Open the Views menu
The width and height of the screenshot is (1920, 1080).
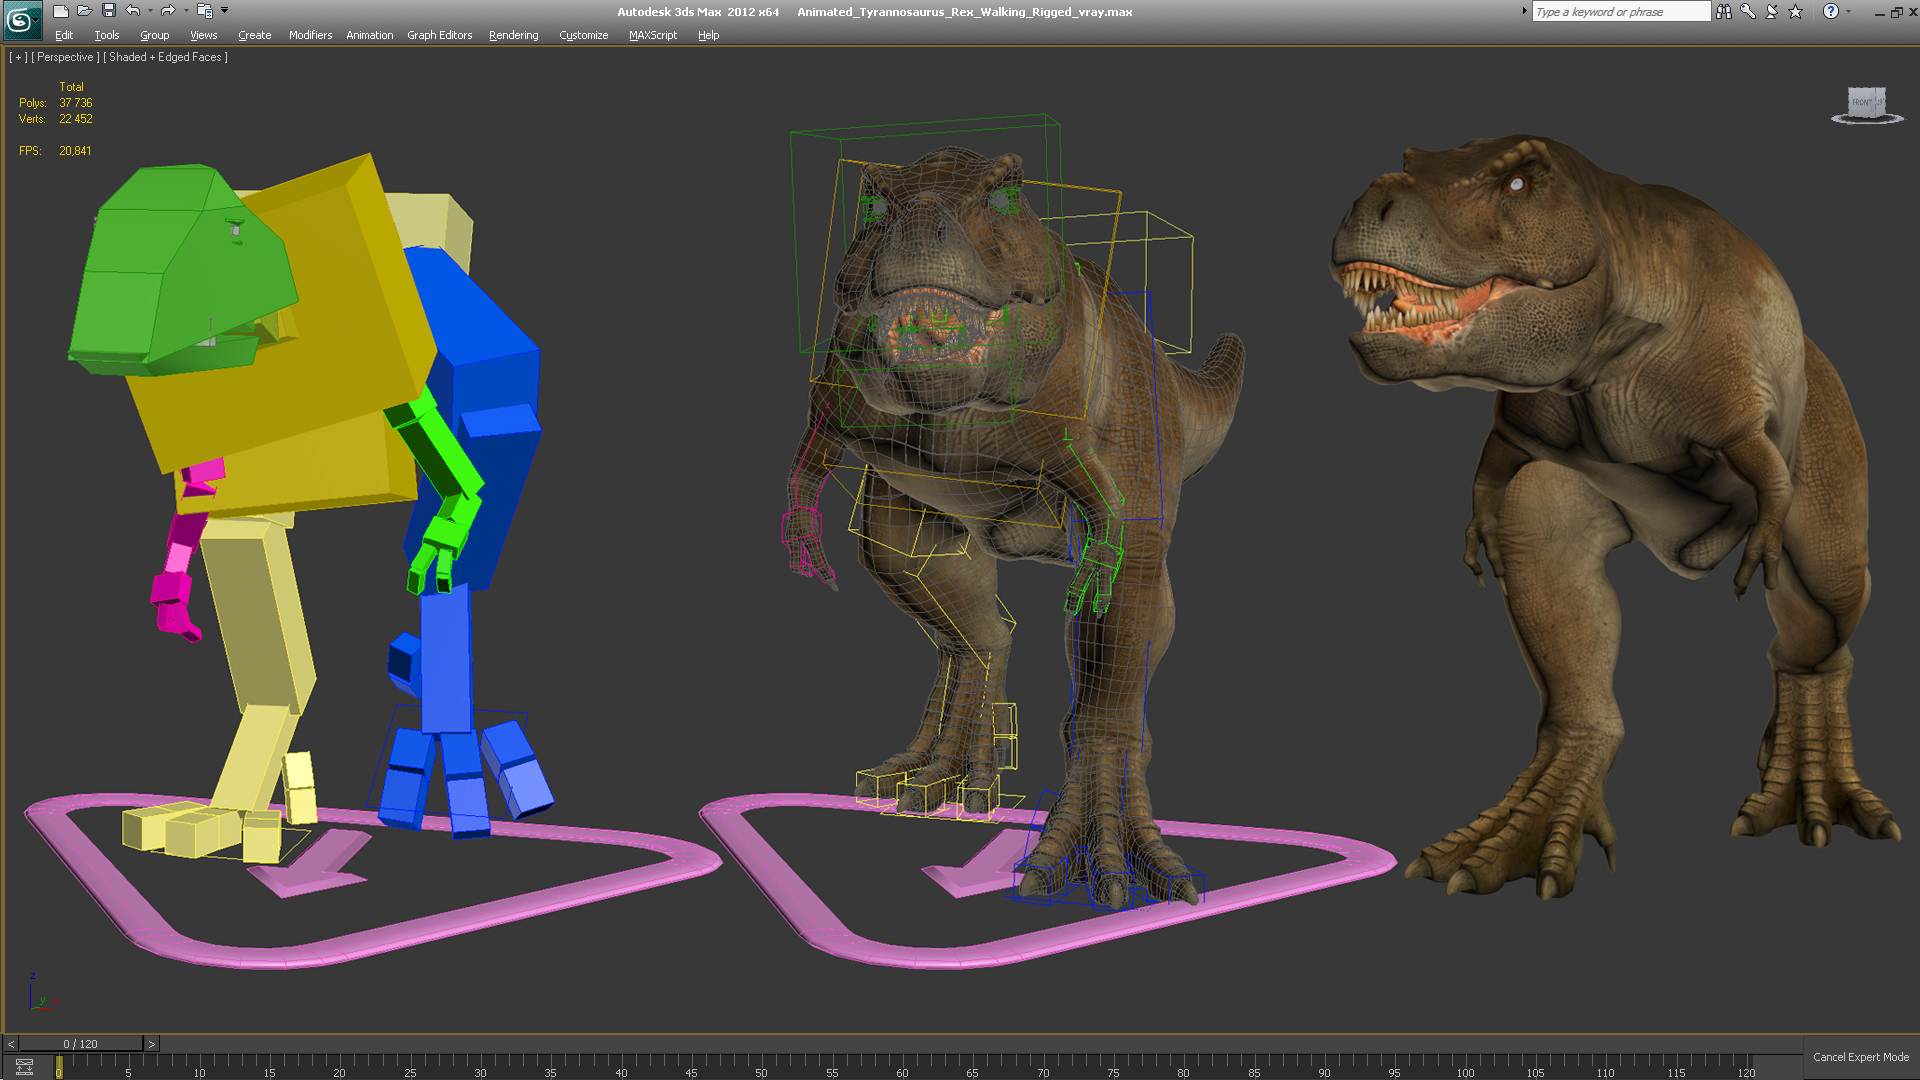click(204, 35)
